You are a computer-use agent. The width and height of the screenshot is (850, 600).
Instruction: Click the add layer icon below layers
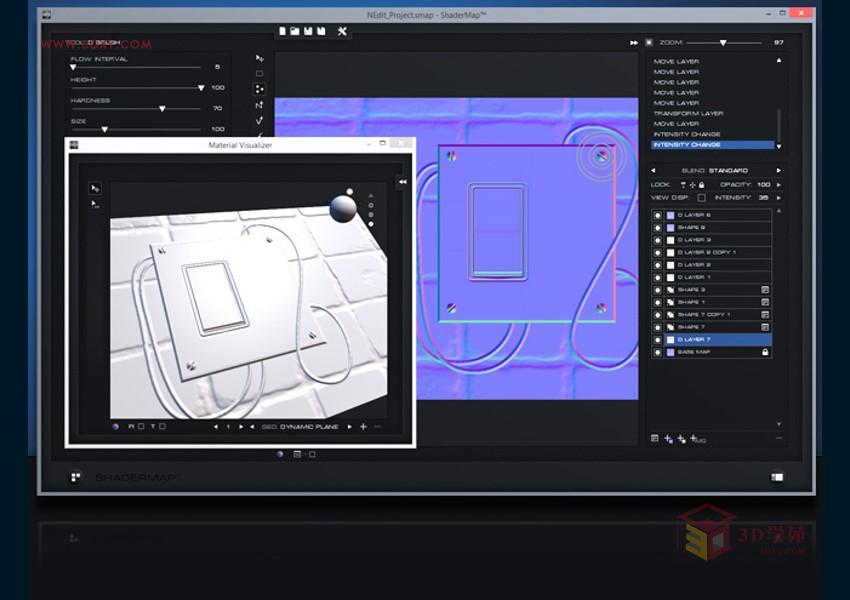pyautogui.click(x=668, y=438)
